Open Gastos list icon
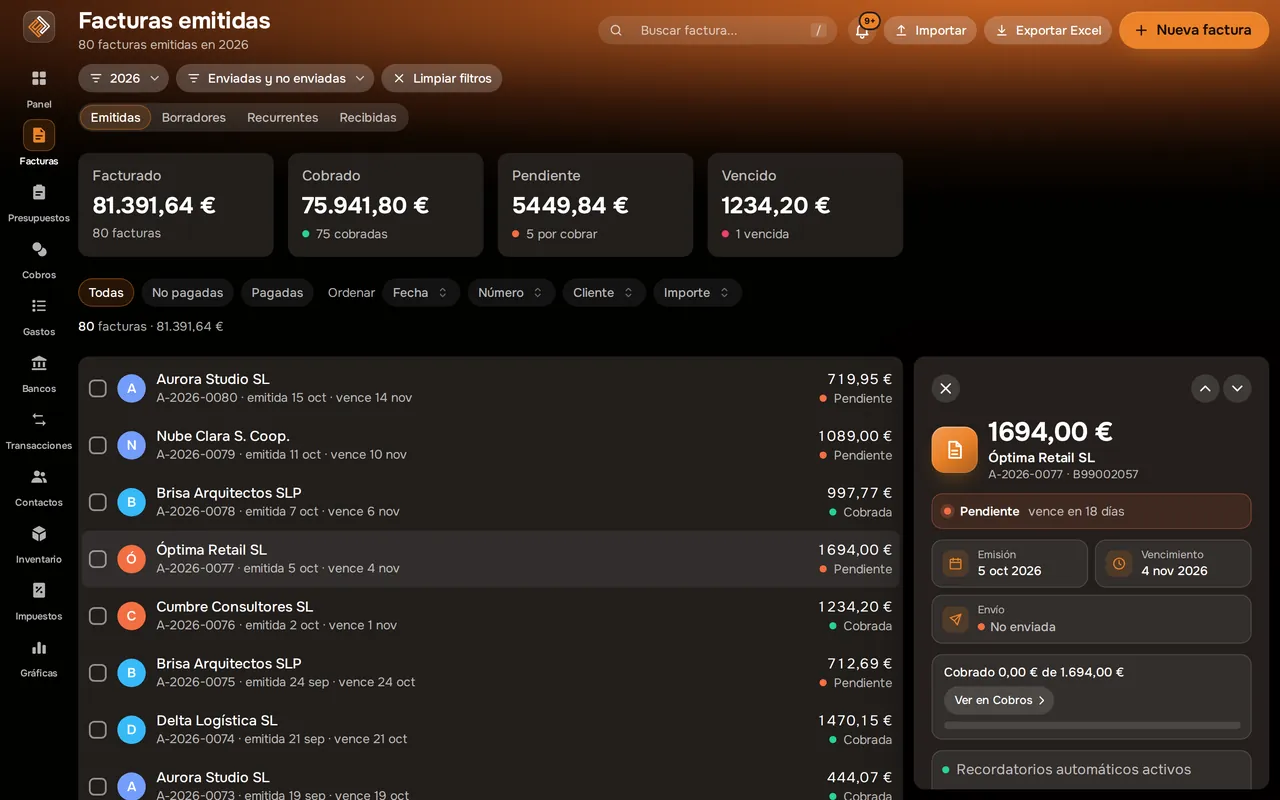Screen dimensions: 1280x800 point(39,306)
